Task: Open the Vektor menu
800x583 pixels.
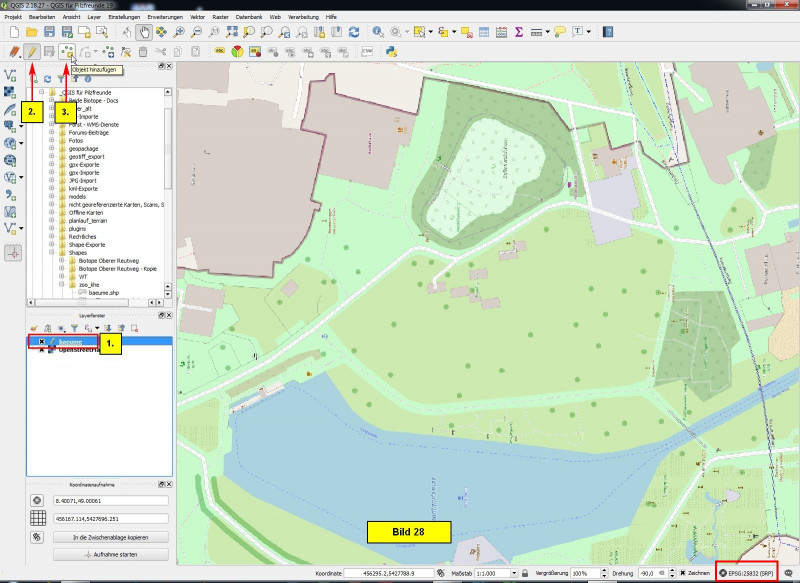Action: 196,18
